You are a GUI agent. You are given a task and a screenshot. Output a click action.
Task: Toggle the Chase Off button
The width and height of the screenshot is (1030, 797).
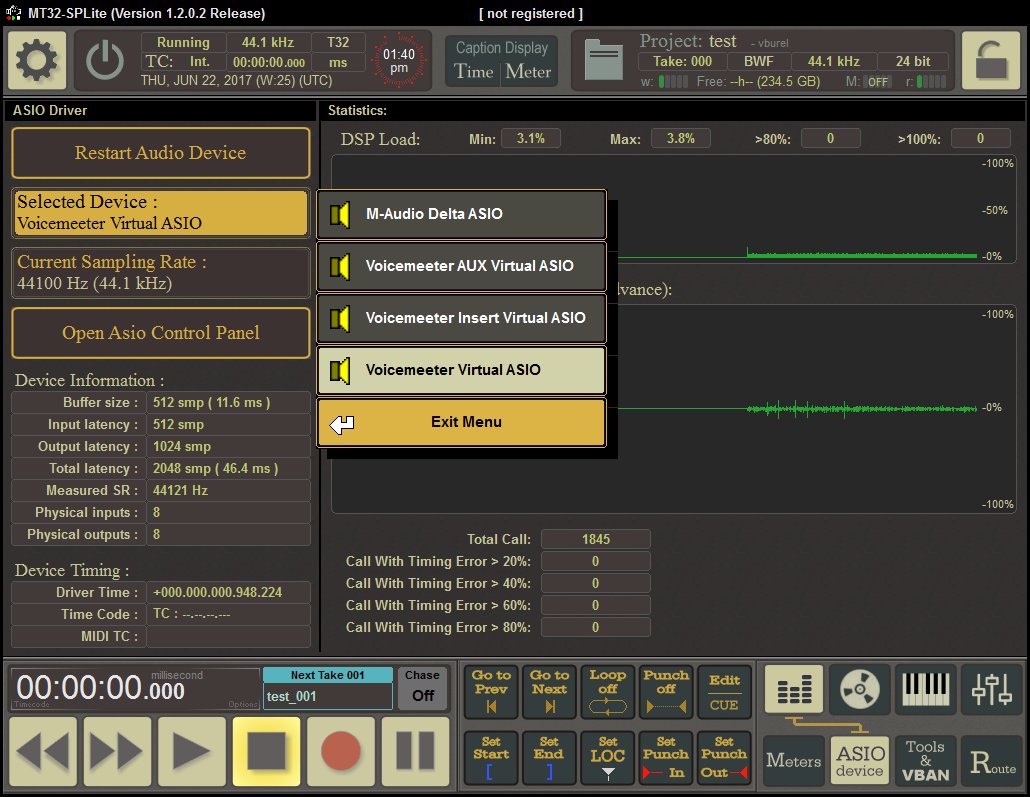point(422,687)
